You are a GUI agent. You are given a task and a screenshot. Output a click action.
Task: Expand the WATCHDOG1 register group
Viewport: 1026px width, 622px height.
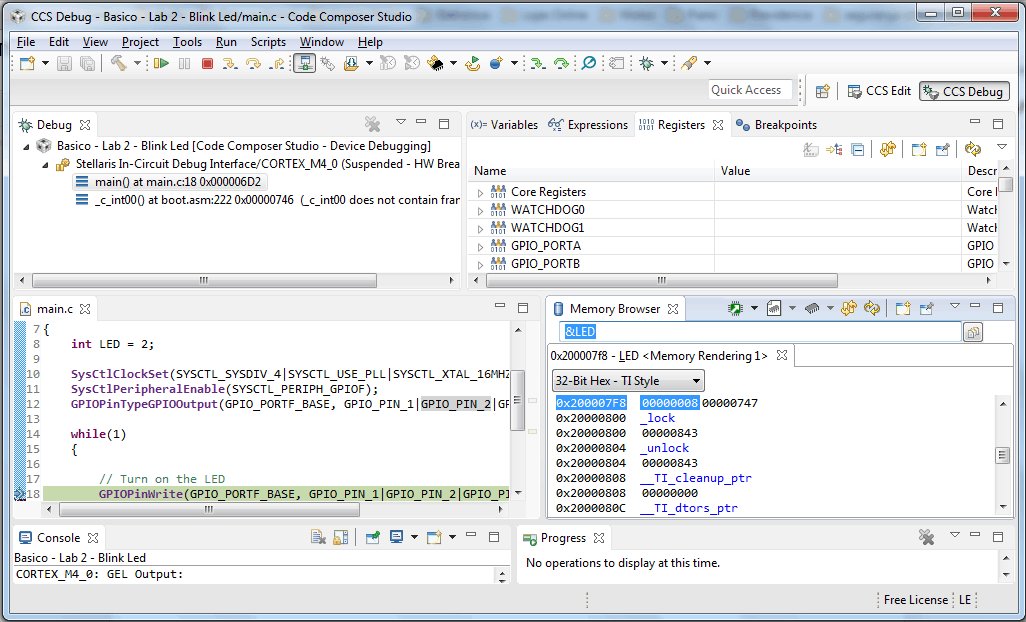pos(480,229)
